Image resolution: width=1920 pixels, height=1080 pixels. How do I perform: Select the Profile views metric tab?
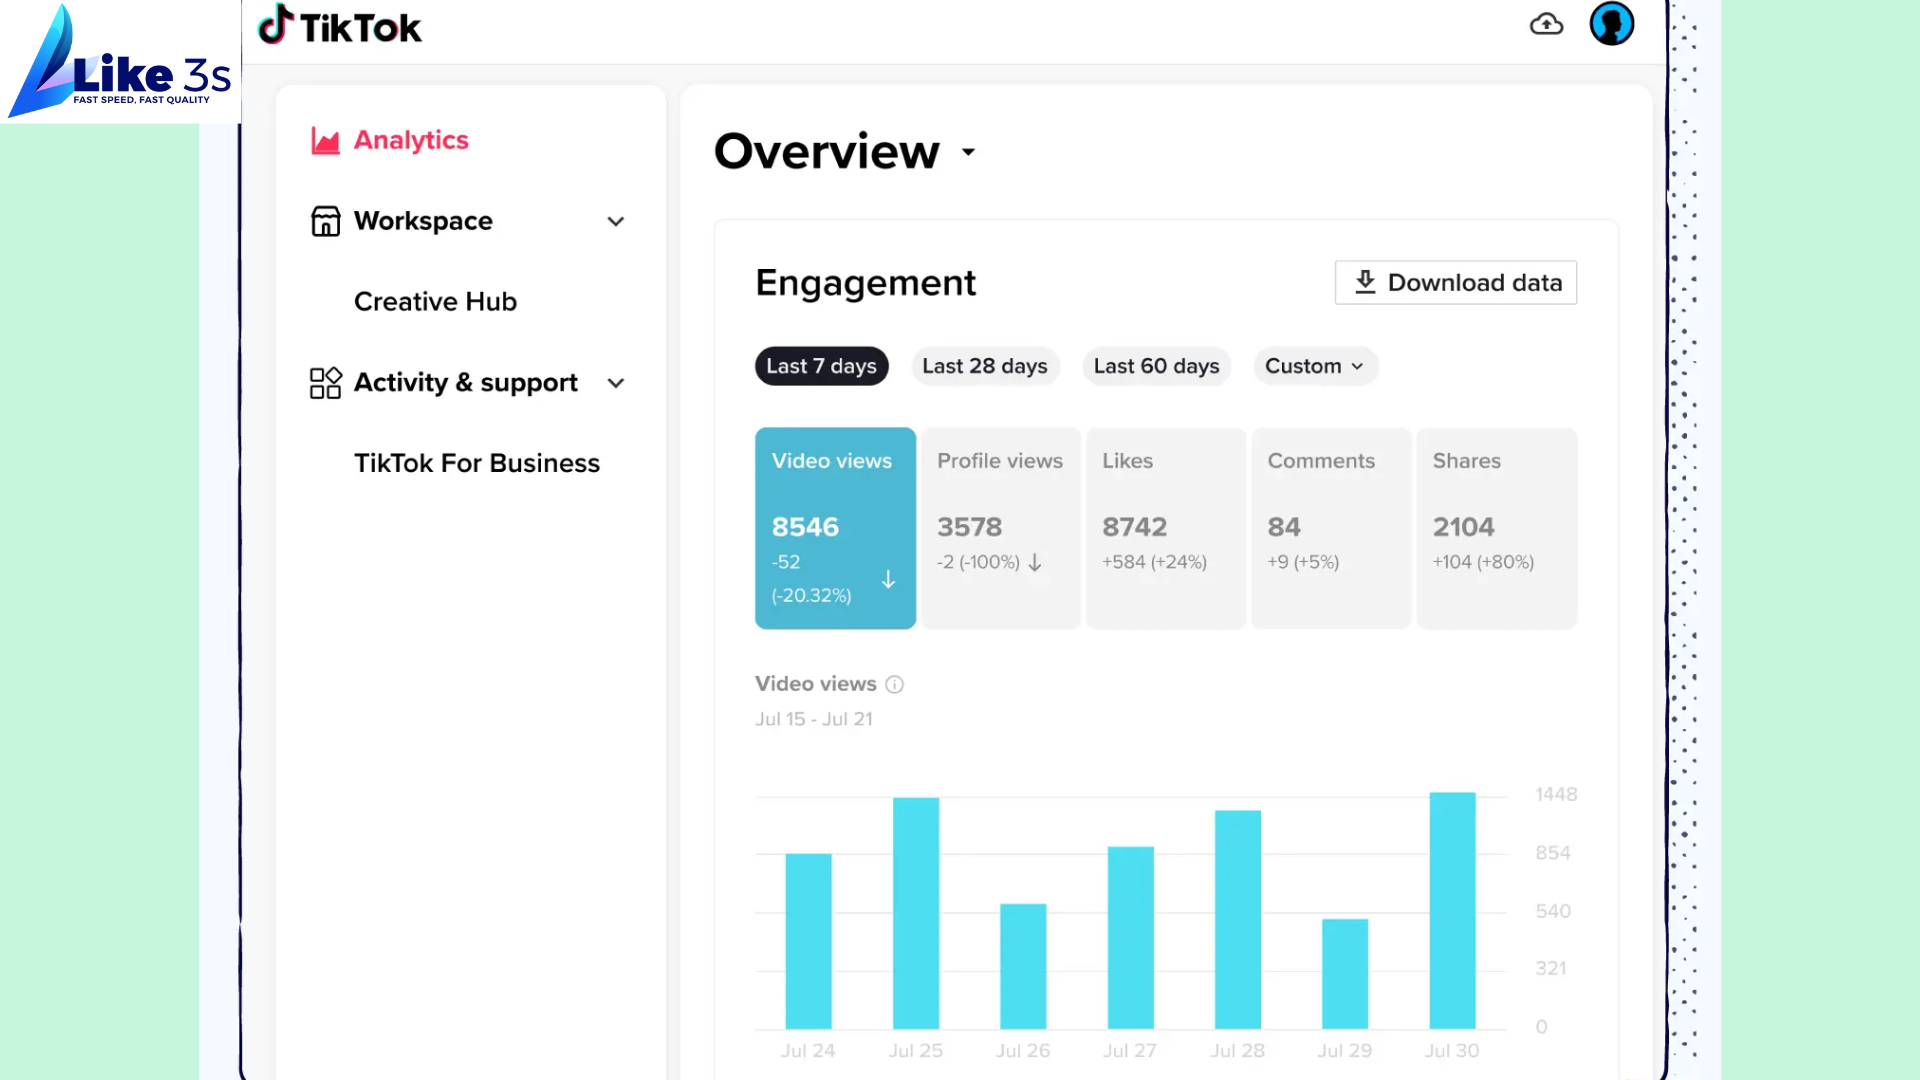(1000, 528)
